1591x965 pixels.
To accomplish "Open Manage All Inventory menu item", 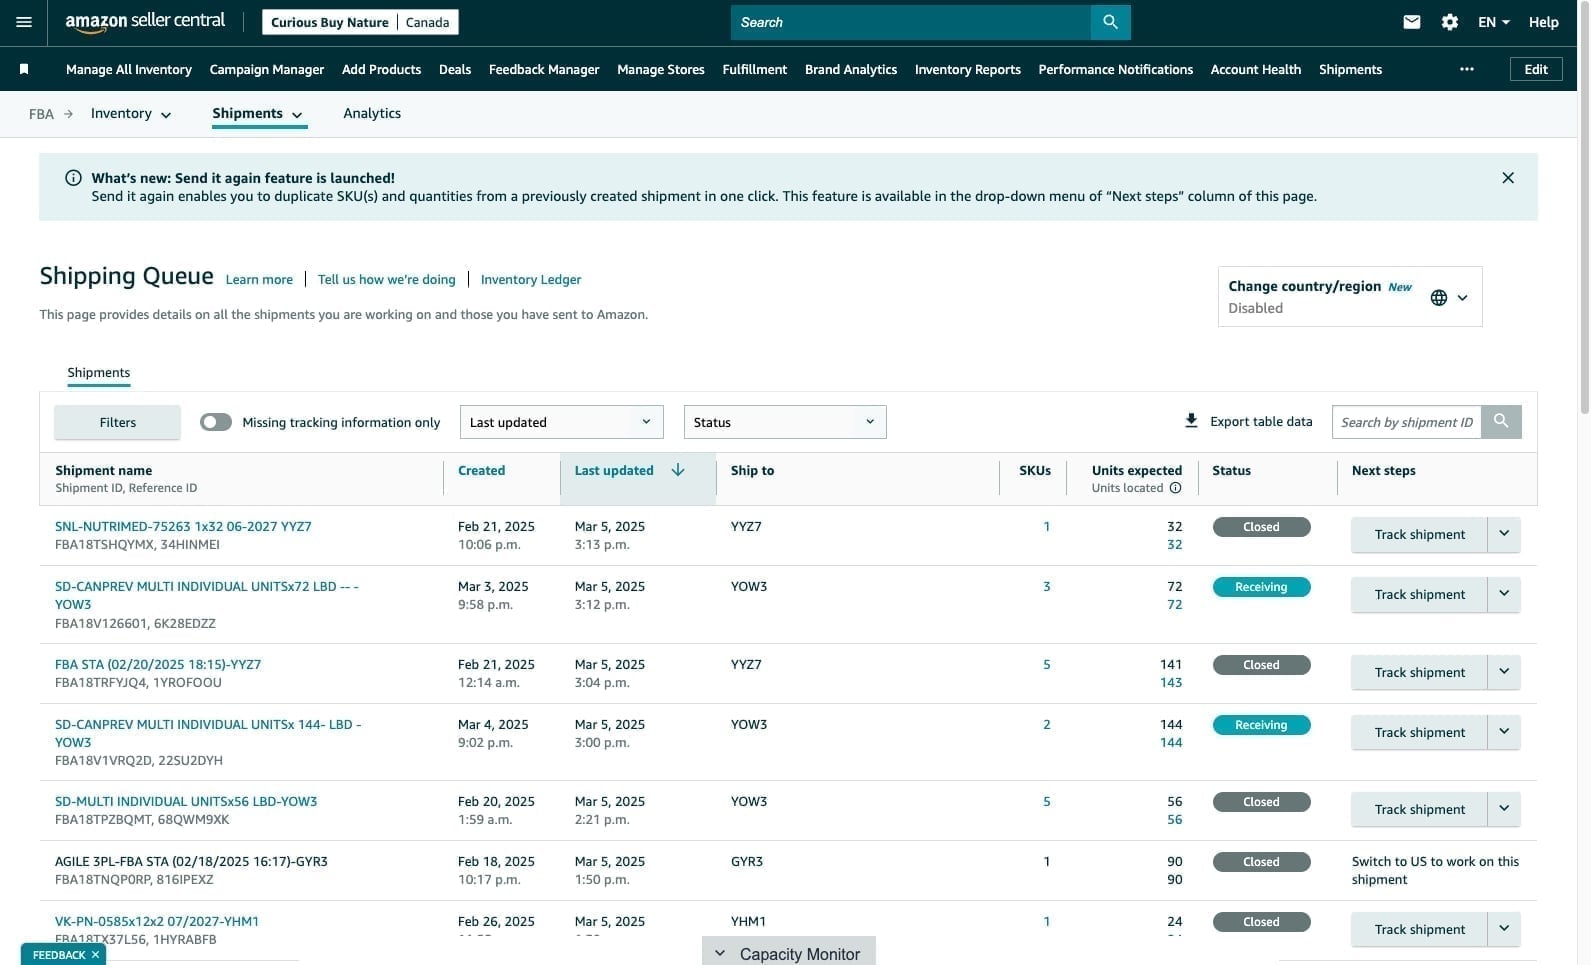I will coord(129,69).
